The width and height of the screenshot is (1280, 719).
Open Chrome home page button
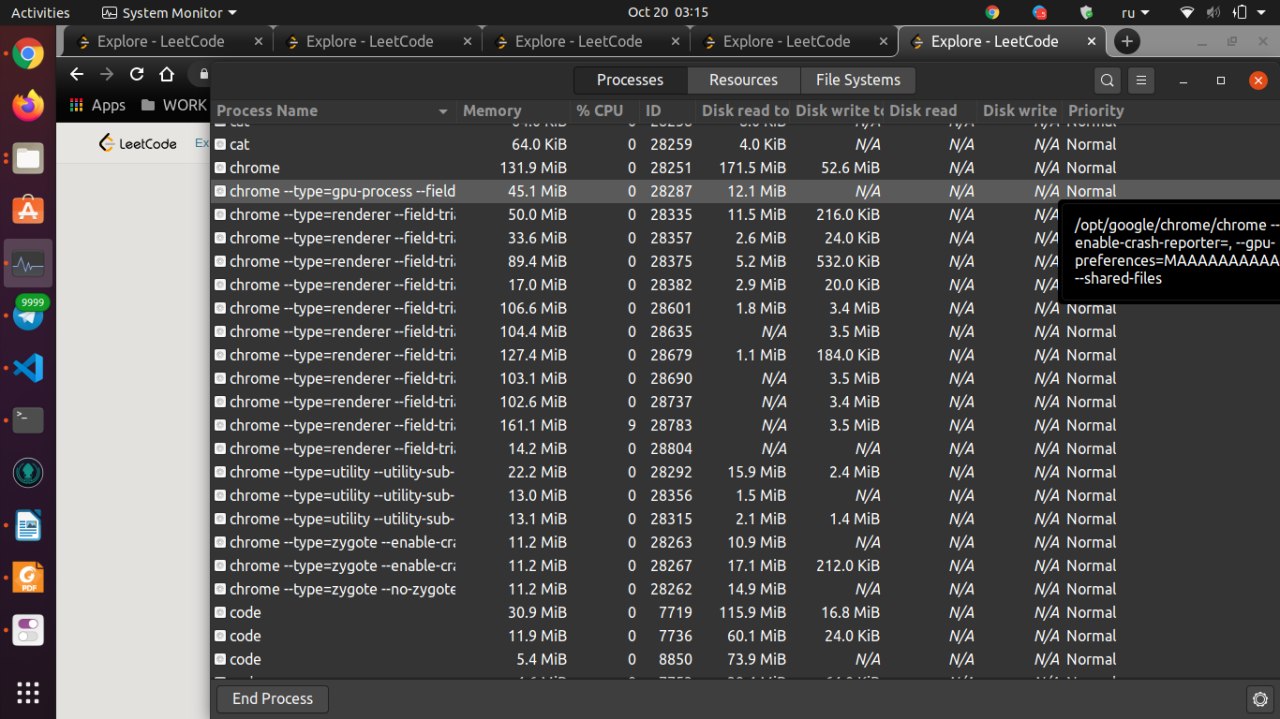coord(167,74)
